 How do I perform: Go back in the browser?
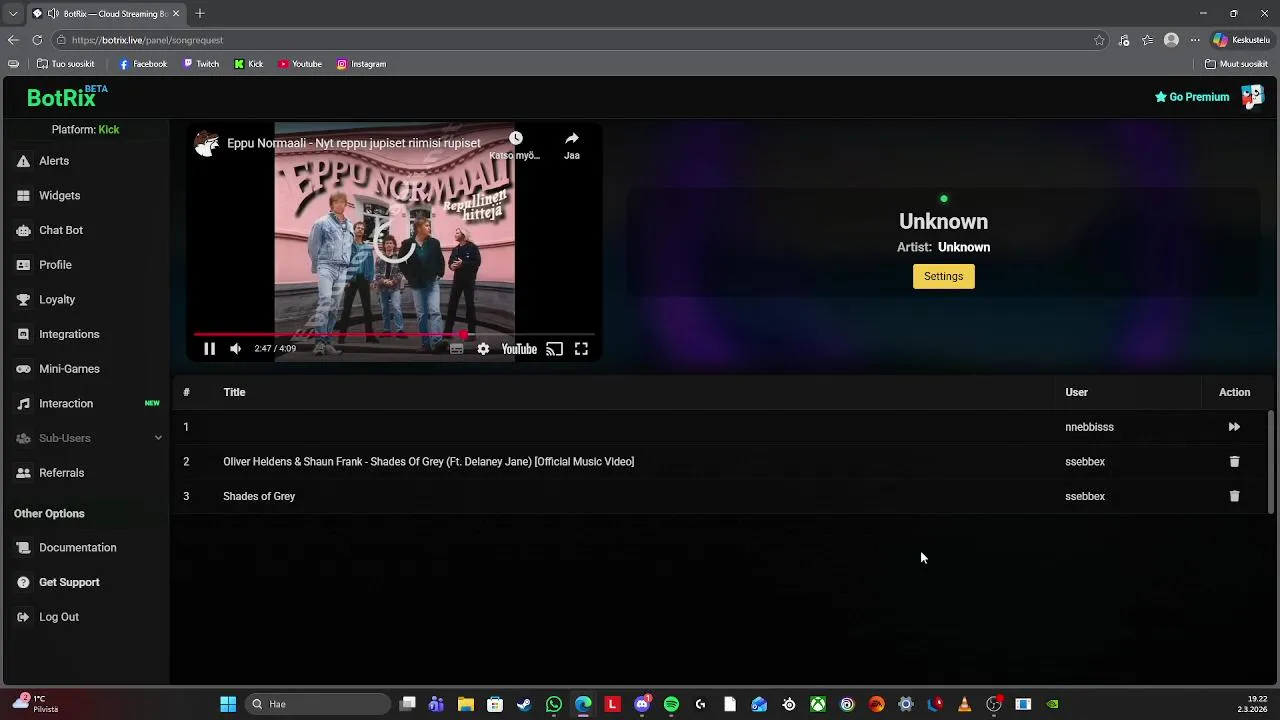pos(13,40)
